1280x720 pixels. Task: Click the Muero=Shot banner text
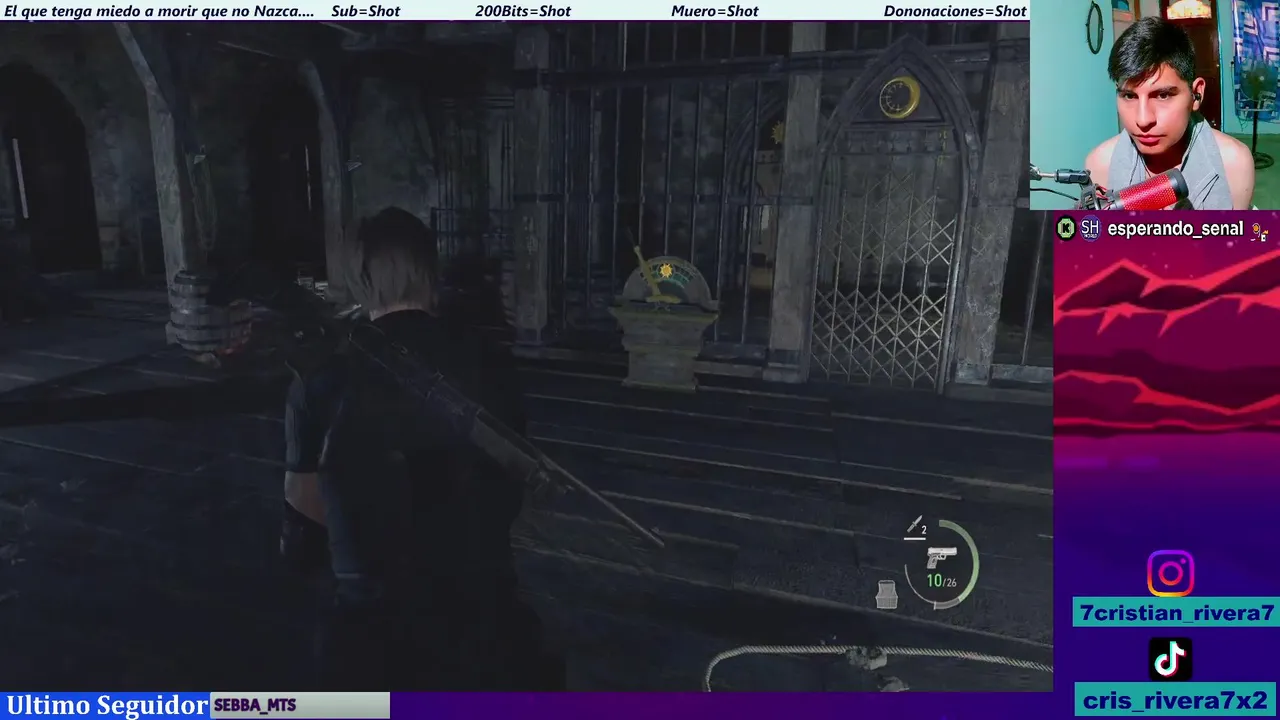715,11
